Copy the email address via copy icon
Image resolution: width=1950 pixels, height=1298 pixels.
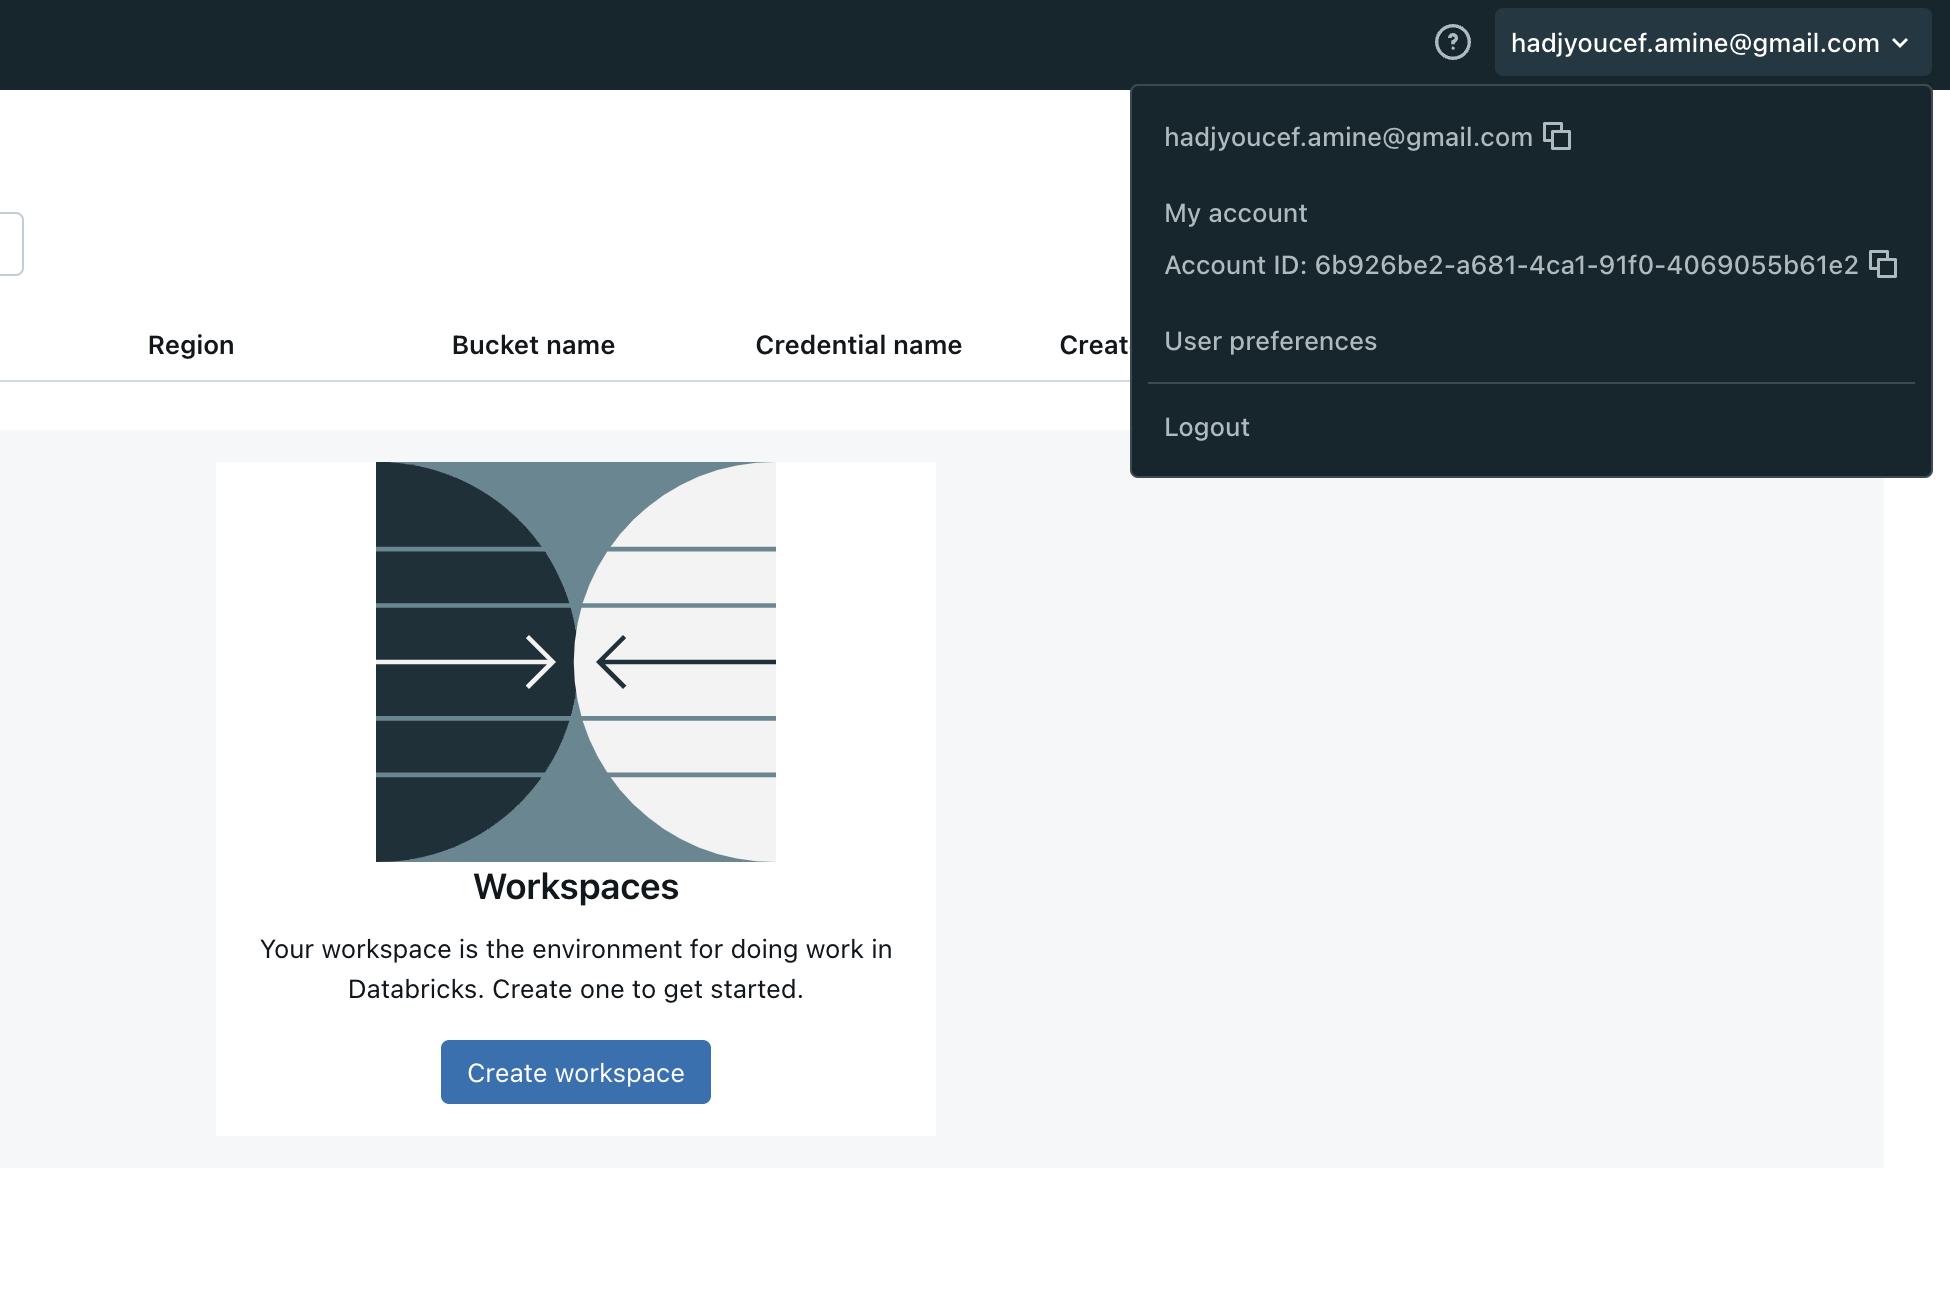click(1557, 136)
